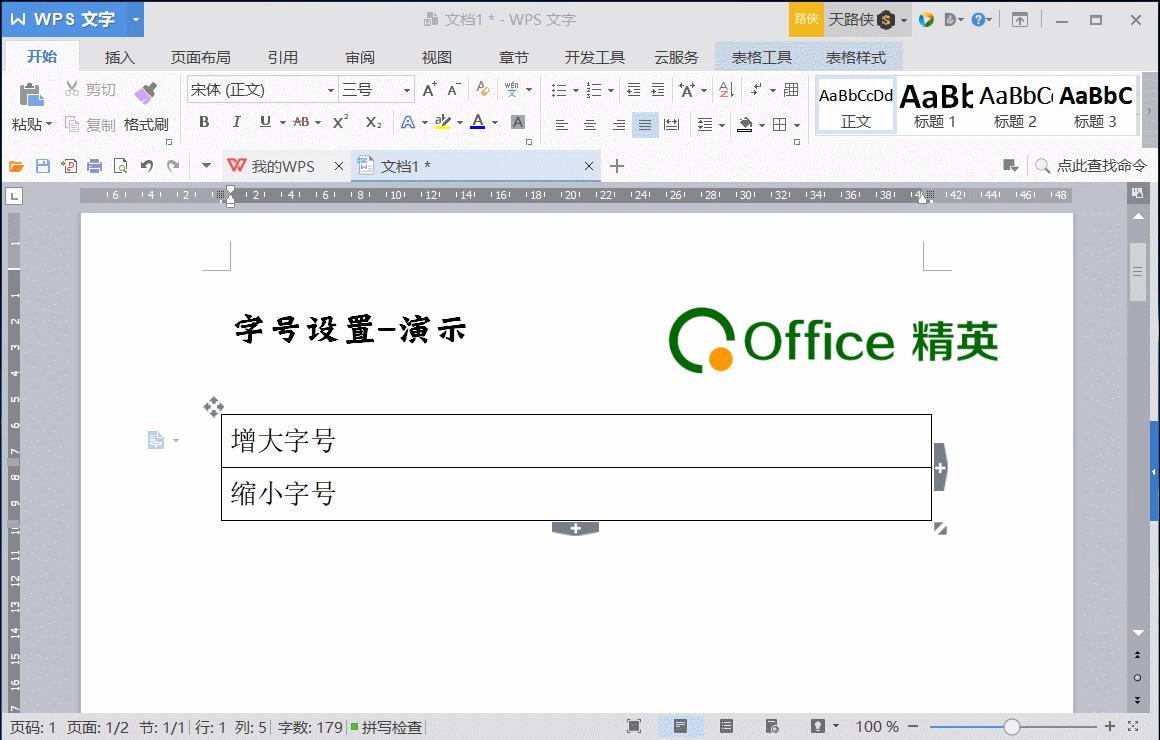The width and height of the screenshot is (1160, 740).
Task: Open the 表格样式 tab
Action: click(x=857, y=57)
